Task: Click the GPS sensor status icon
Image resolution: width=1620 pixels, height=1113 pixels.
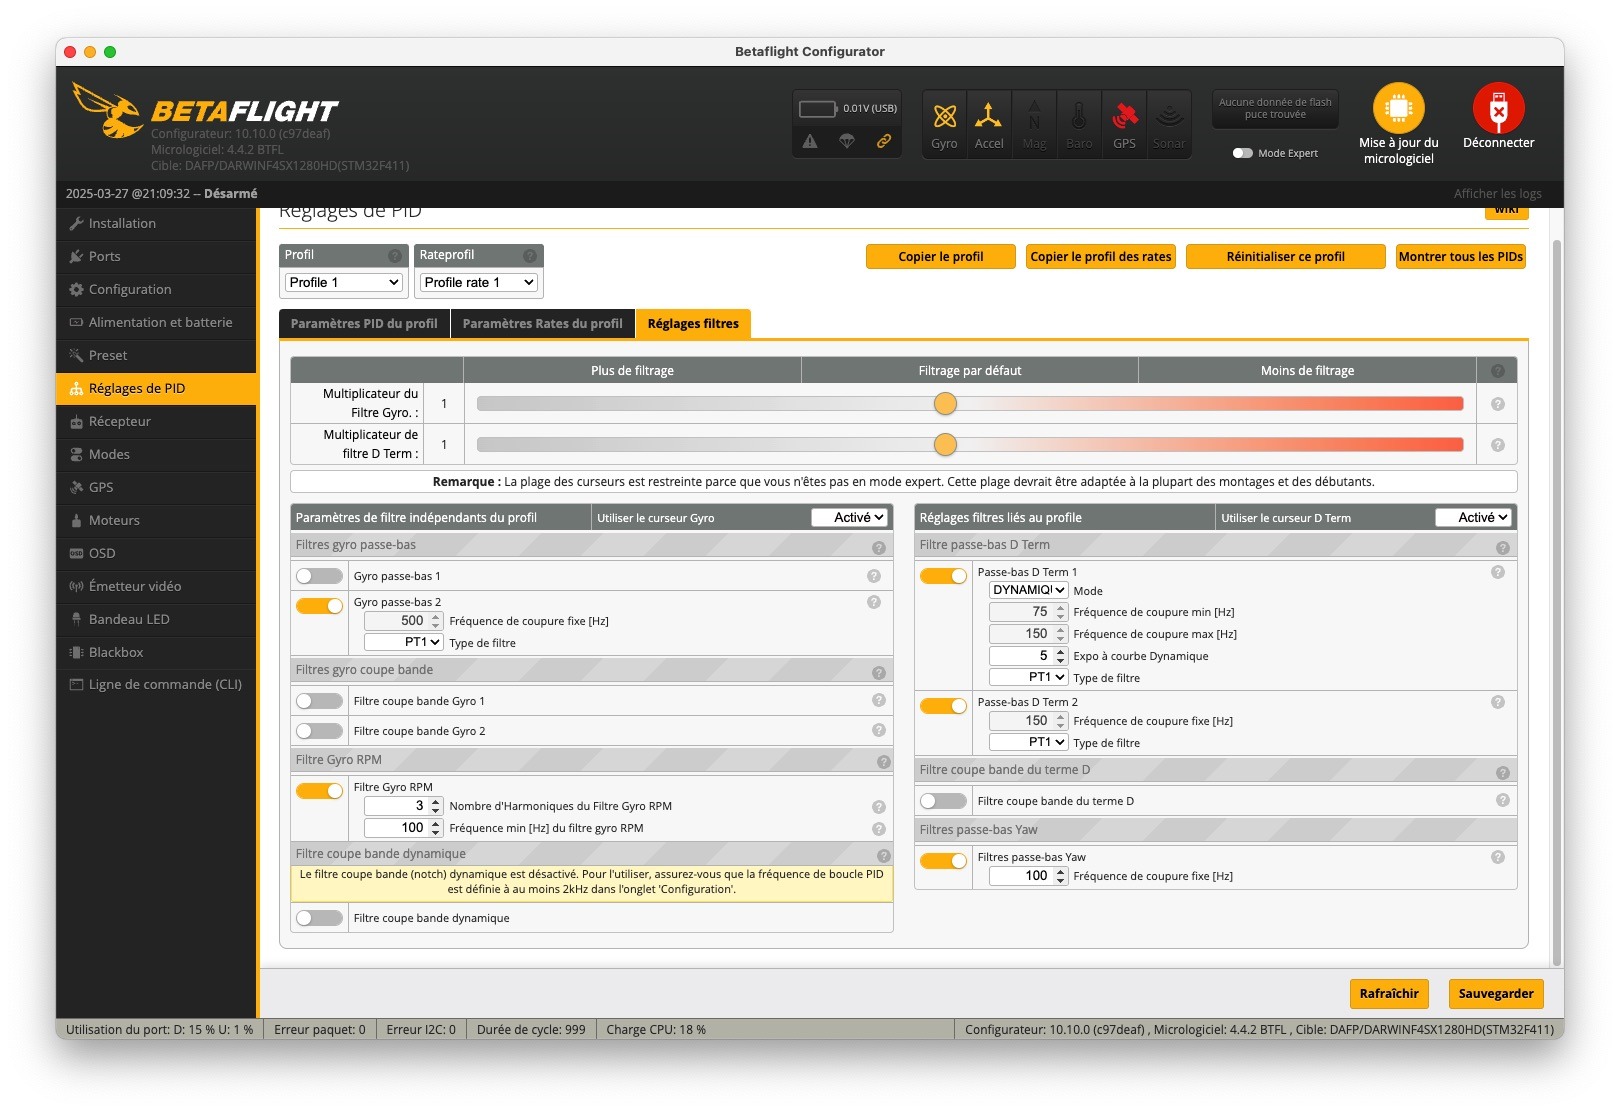Action: pos(1124,124)
